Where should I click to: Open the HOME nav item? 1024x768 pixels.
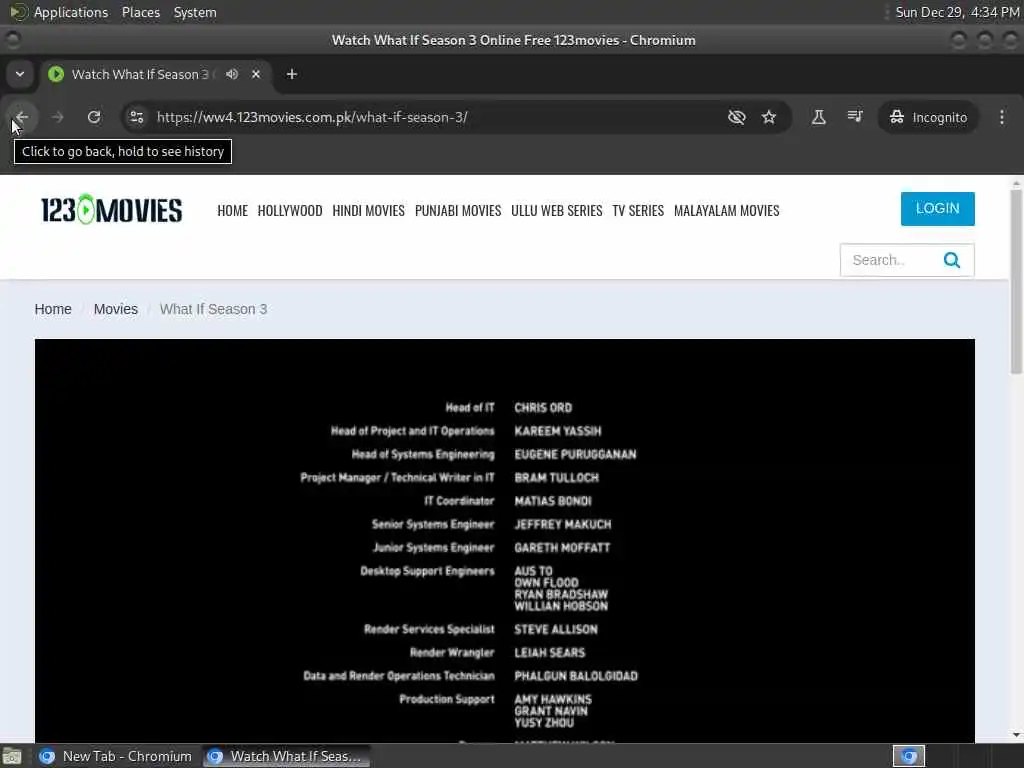[x=232, y=211]
